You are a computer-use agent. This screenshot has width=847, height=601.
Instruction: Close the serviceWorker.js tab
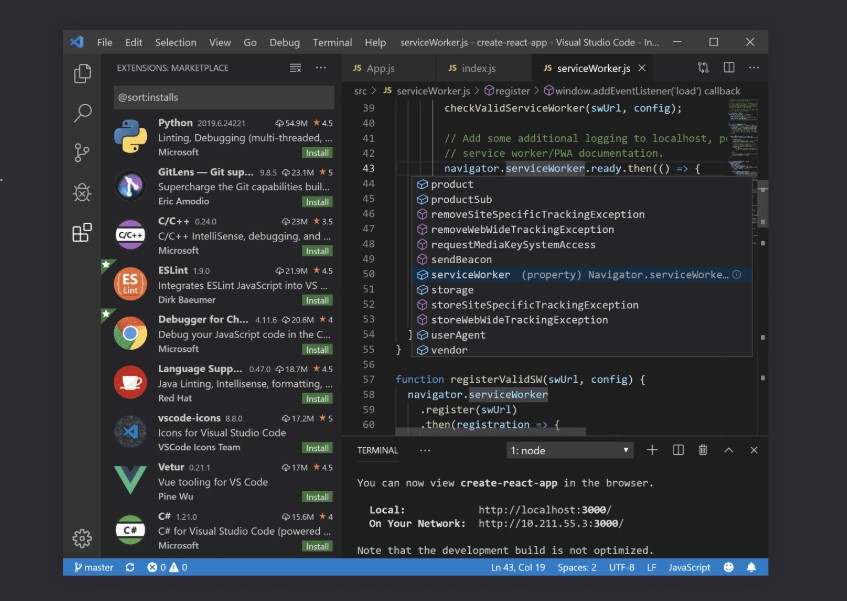[x=642, y=68]
